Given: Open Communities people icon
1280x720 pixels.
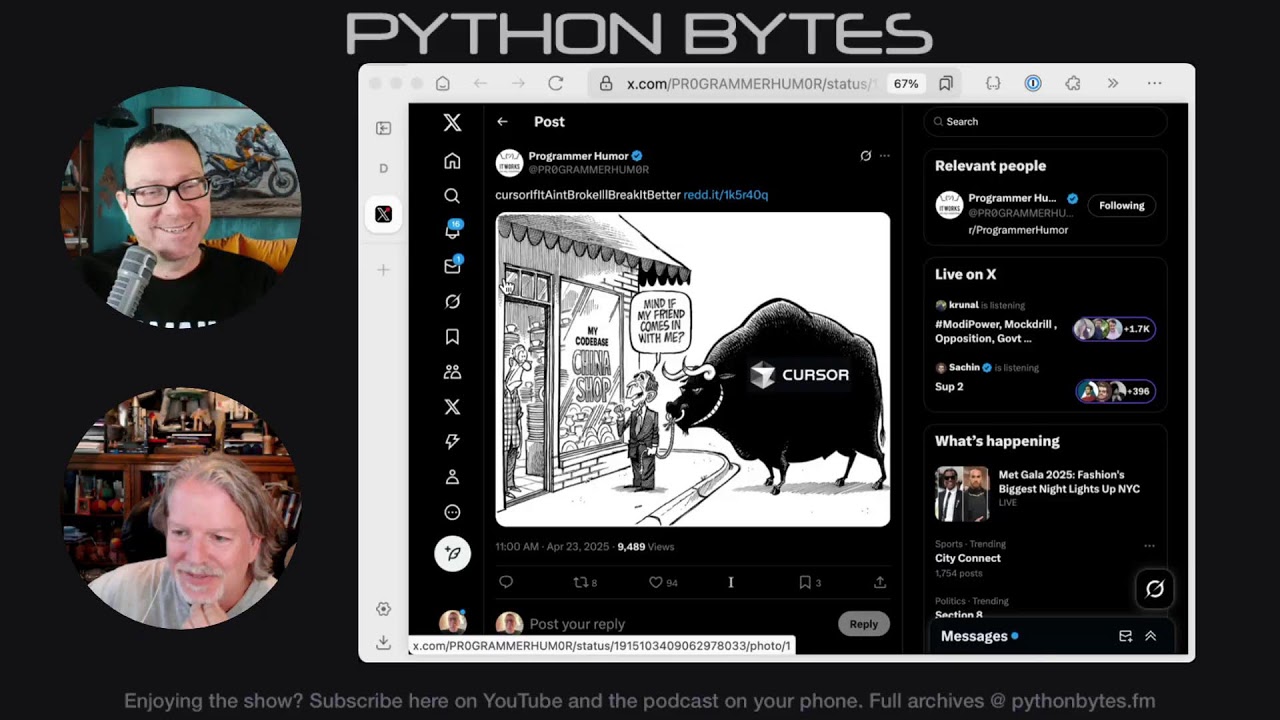Looking at the screenshot, I should pyautogui.click(x=452, y=372).
